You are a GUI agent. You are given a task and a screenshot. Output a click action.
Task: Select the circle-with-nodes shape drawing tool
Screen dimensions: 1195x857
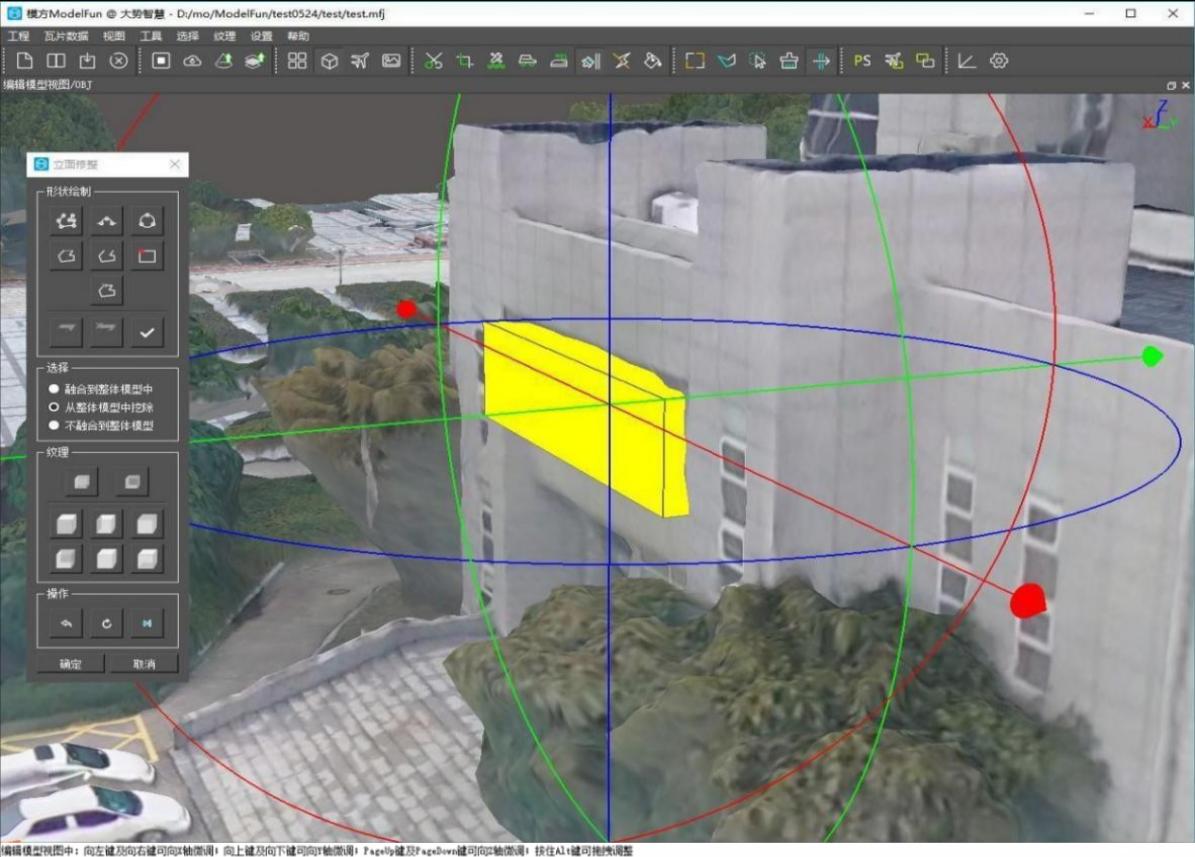[x=147, y=221]
